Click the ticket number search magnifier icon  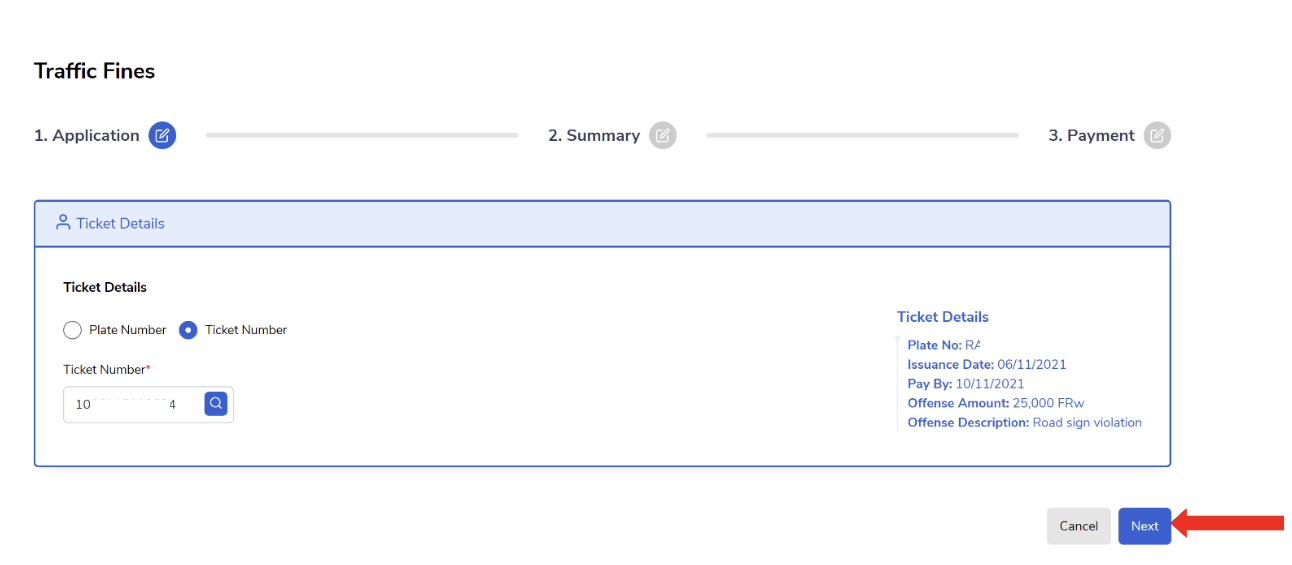click(216, 404)
